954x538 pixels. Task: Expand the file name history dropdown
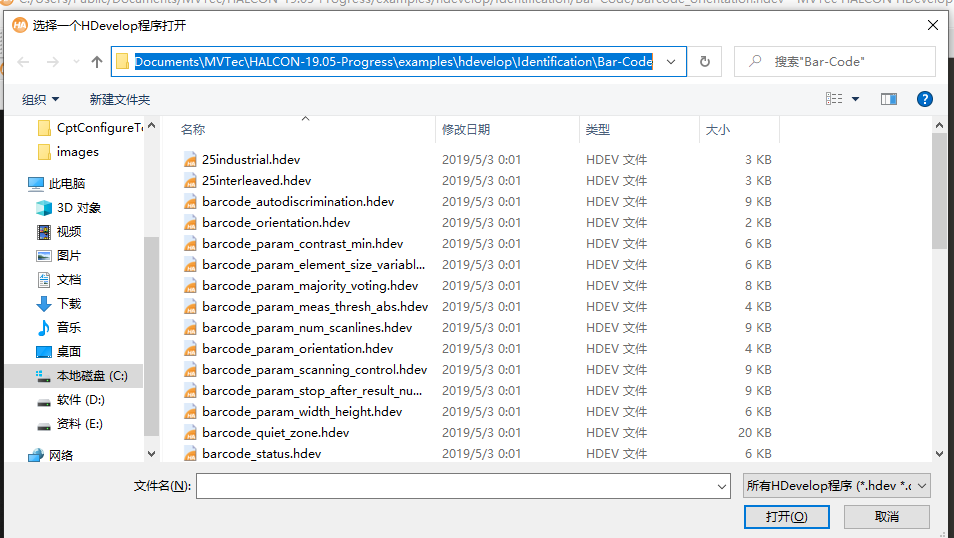721,486
